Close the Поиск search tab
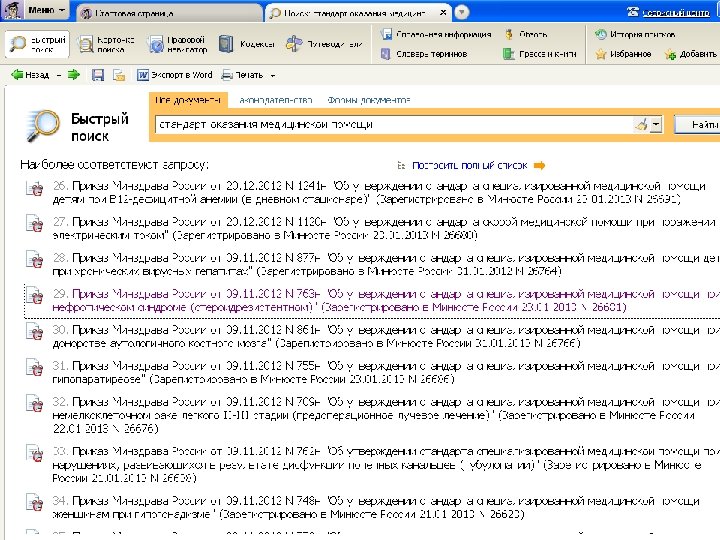Image resolution: width=720 pixels, height=540 pixels. pyautogui.click(x=443, y=12)
